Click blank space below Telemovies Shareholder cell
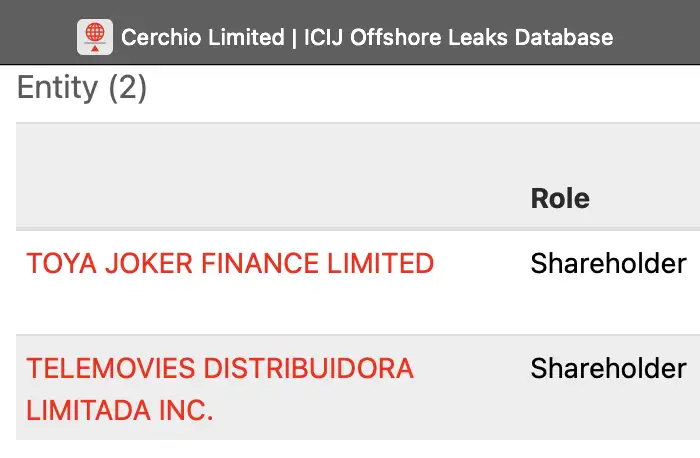 pyautogui.click(x=608, y=415)
